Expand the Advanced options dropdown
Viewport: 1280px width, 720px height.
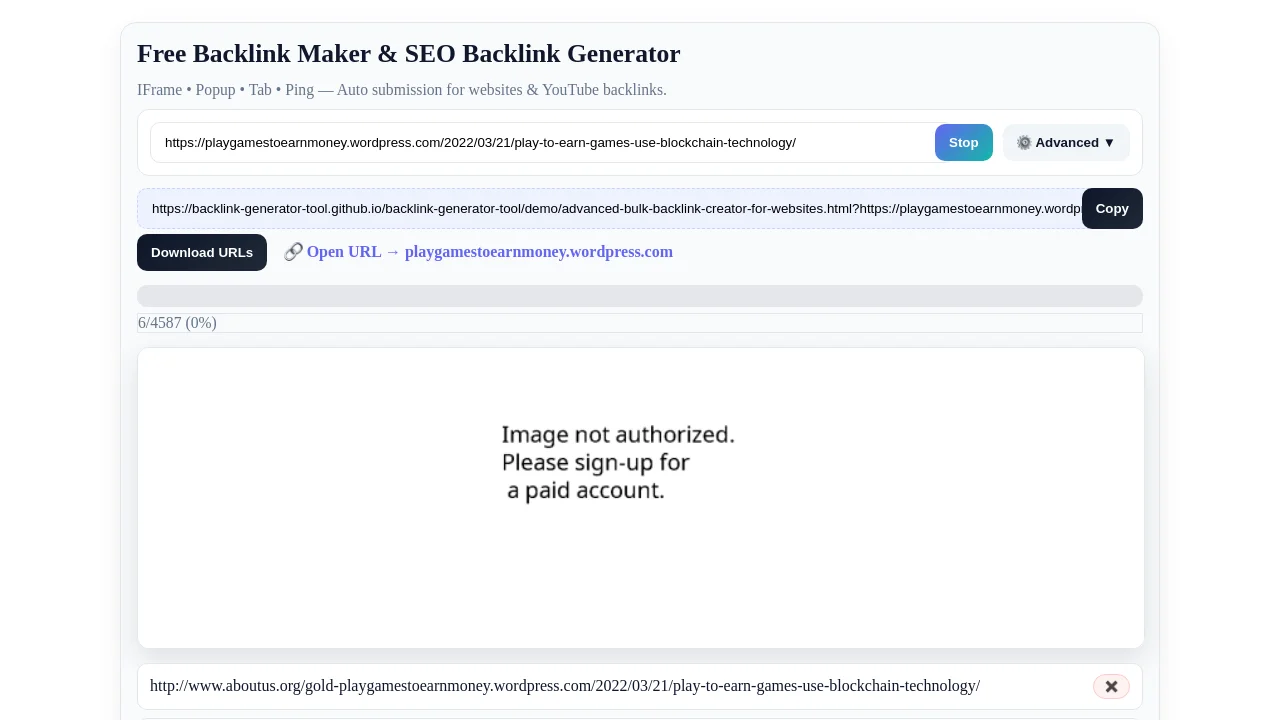pos(1066,142)
